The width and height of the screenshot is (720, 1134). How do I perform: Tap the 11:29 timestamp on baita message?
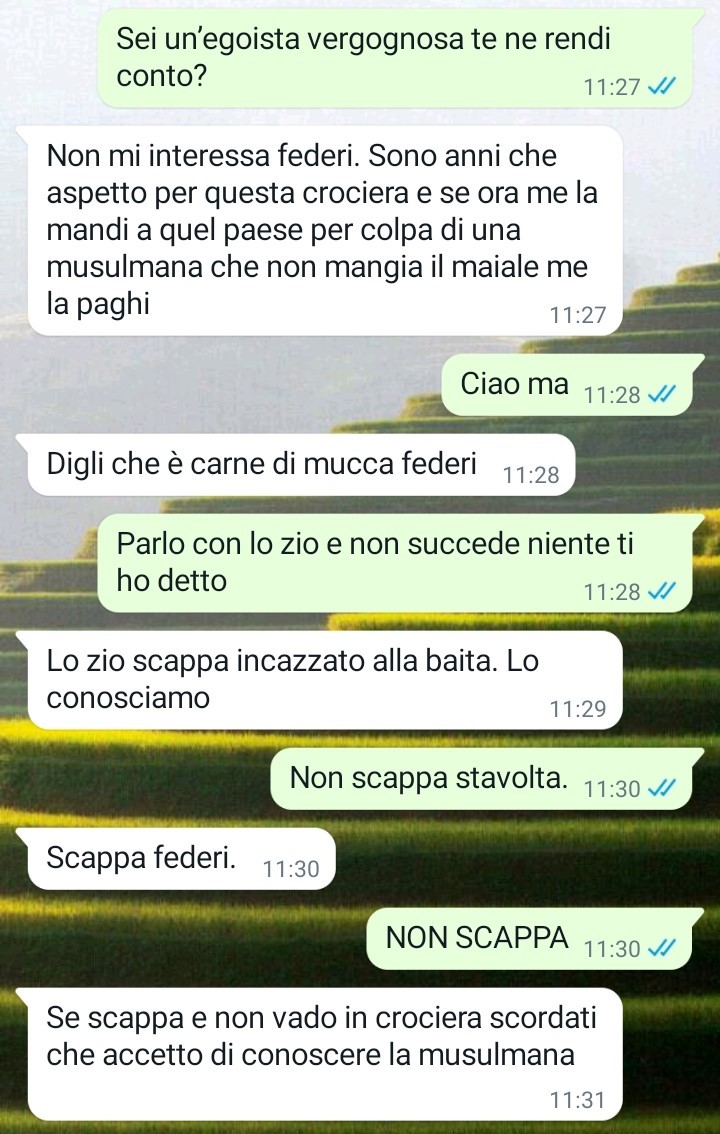coord(577,709)
